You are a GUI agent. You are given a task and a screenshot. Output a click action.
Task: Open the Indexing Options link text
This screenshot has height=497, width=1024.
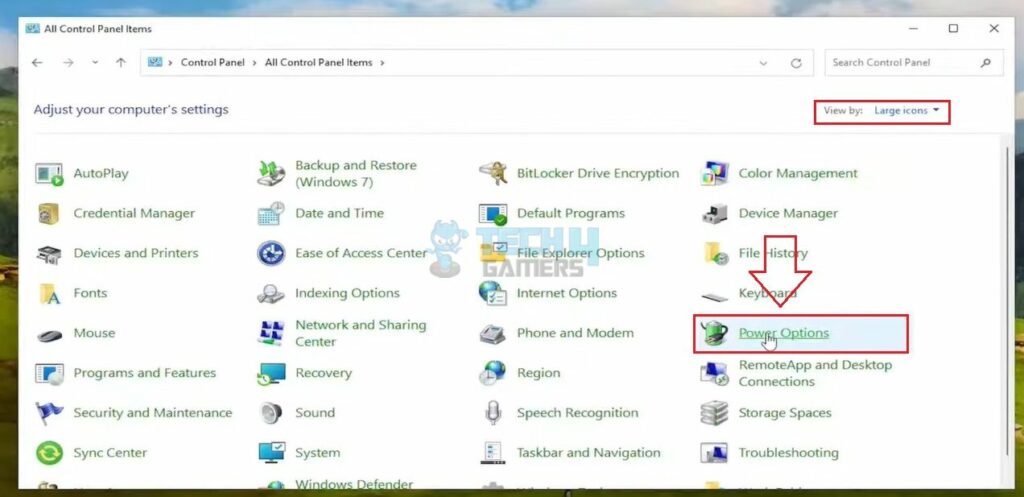pos(347,293)
